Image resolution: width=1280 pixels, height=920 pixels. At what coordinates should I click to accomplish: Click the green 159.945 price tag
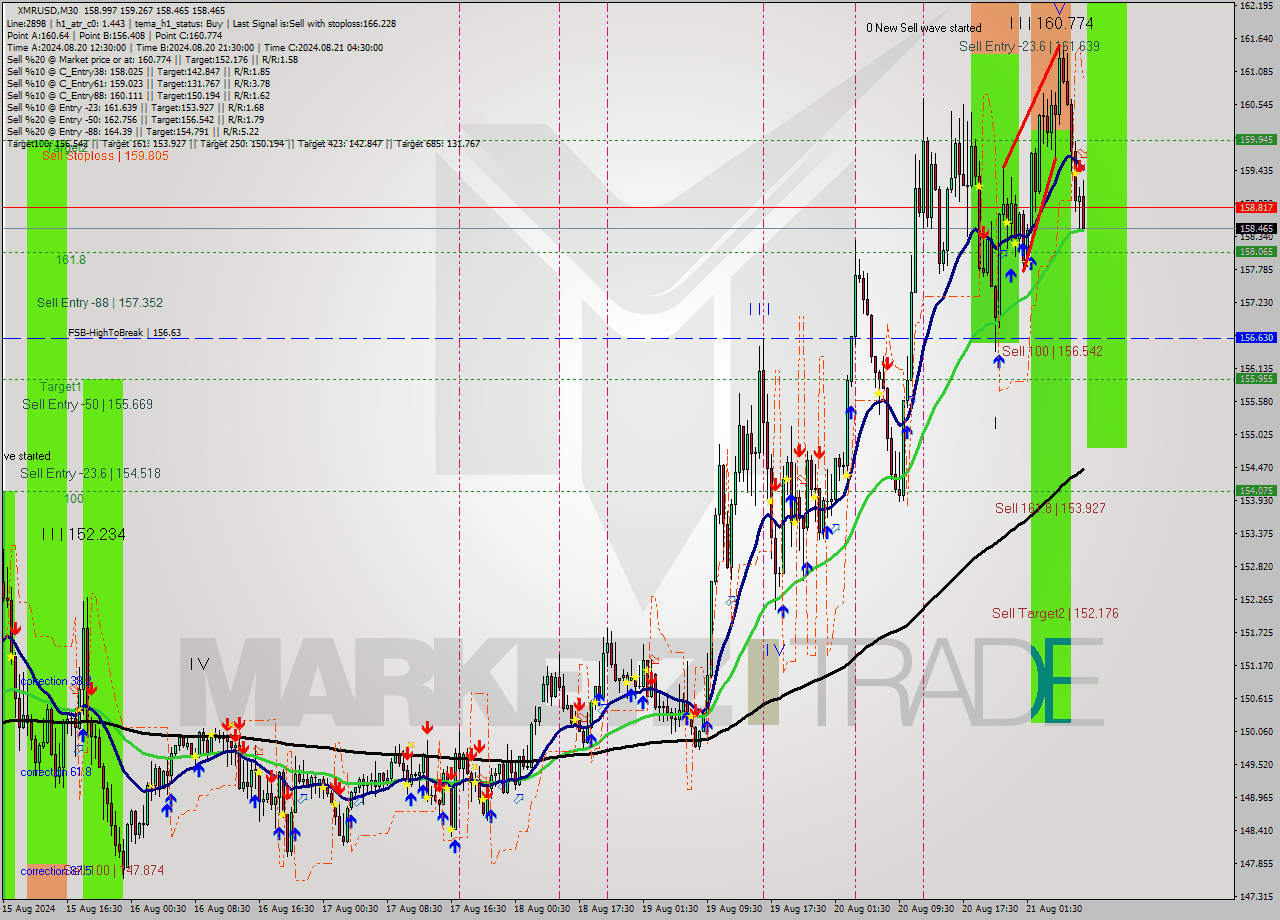click(x=1256, y=140)
